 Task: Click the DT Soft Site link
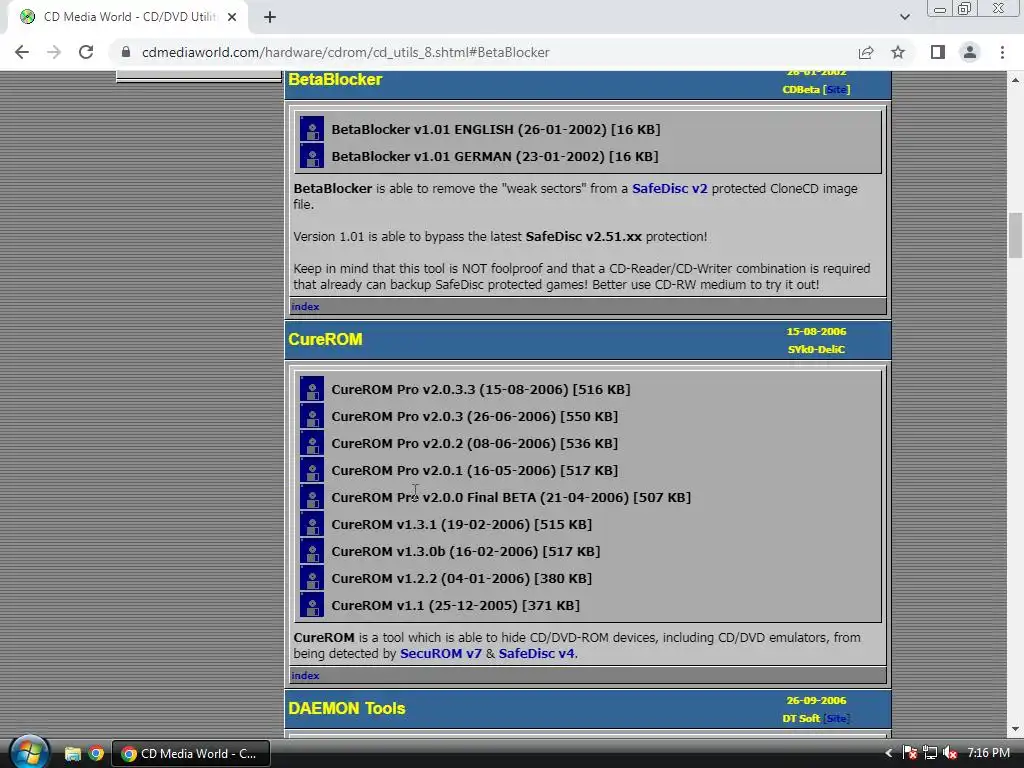pyautogui.click(x=836, y=718)
